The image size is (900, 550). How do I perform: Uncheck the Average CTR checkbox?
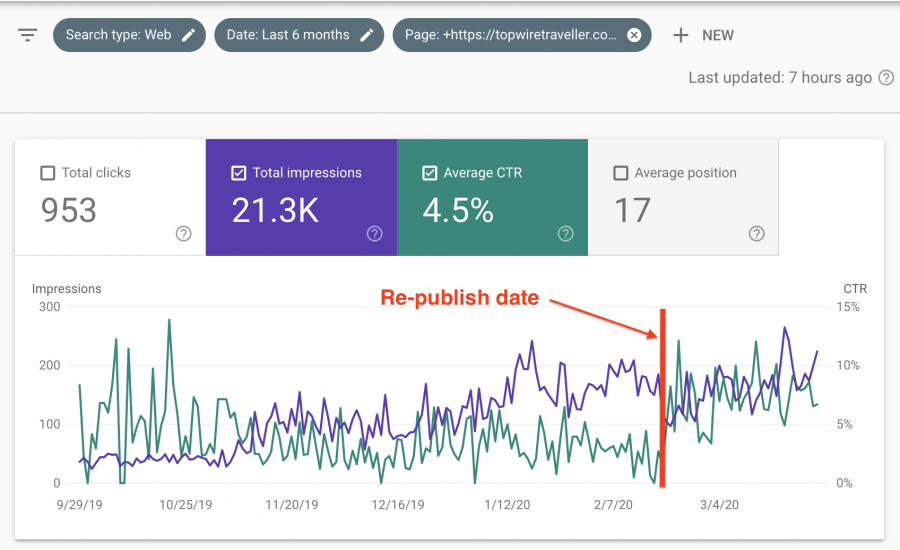tap(430, 173)
